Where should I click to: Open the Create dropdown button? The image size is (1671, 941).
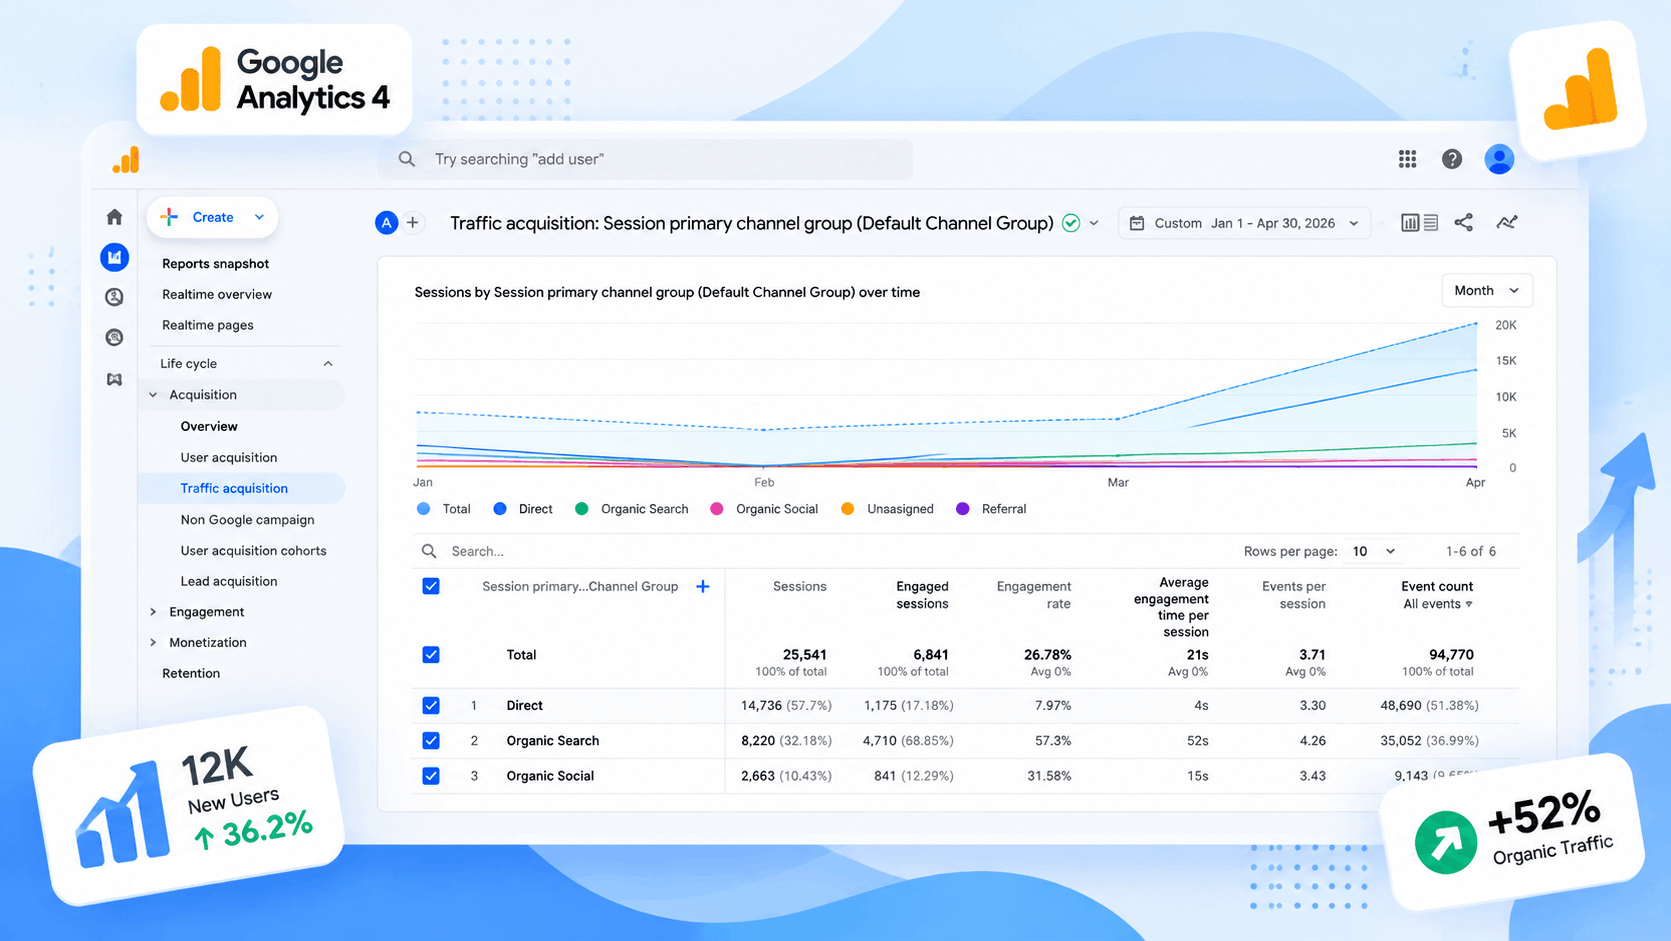click(212, 217)
